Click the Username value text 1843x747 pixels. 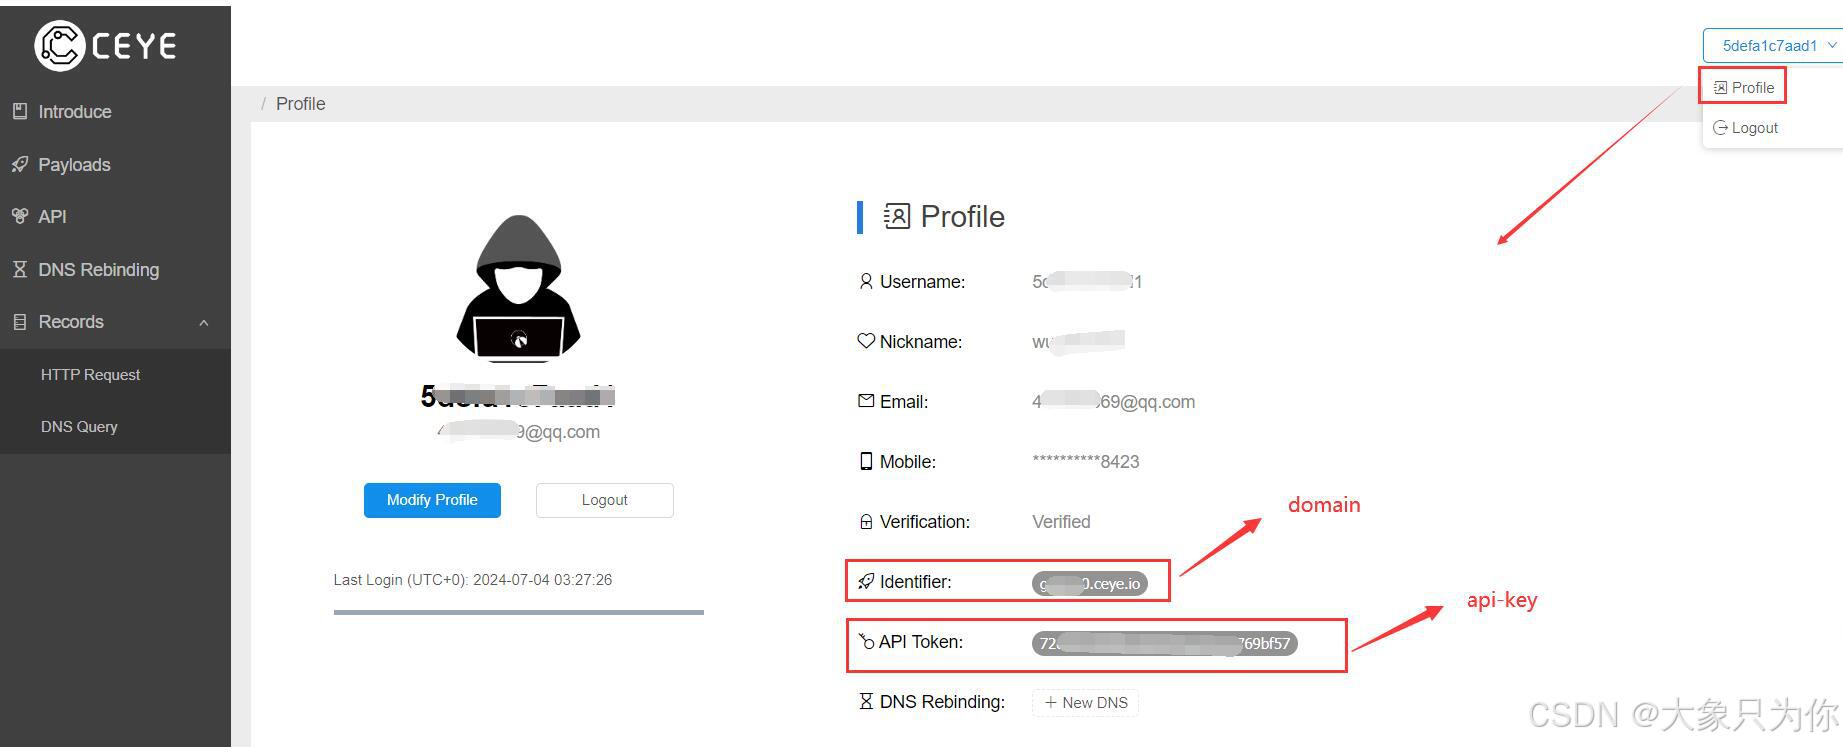(1087, 282)
